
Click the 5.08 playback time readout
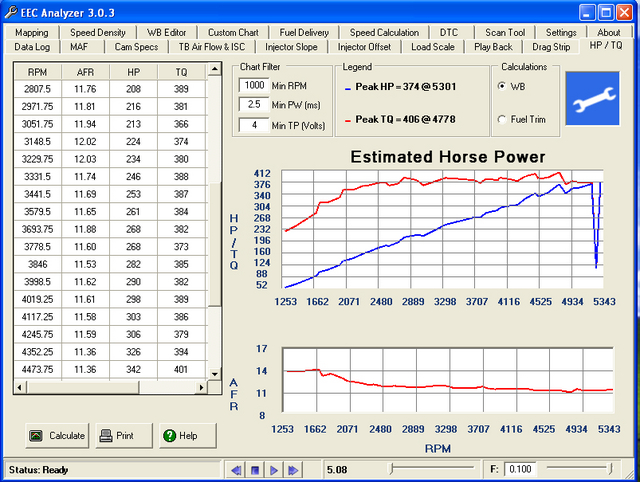click(337, 470)
